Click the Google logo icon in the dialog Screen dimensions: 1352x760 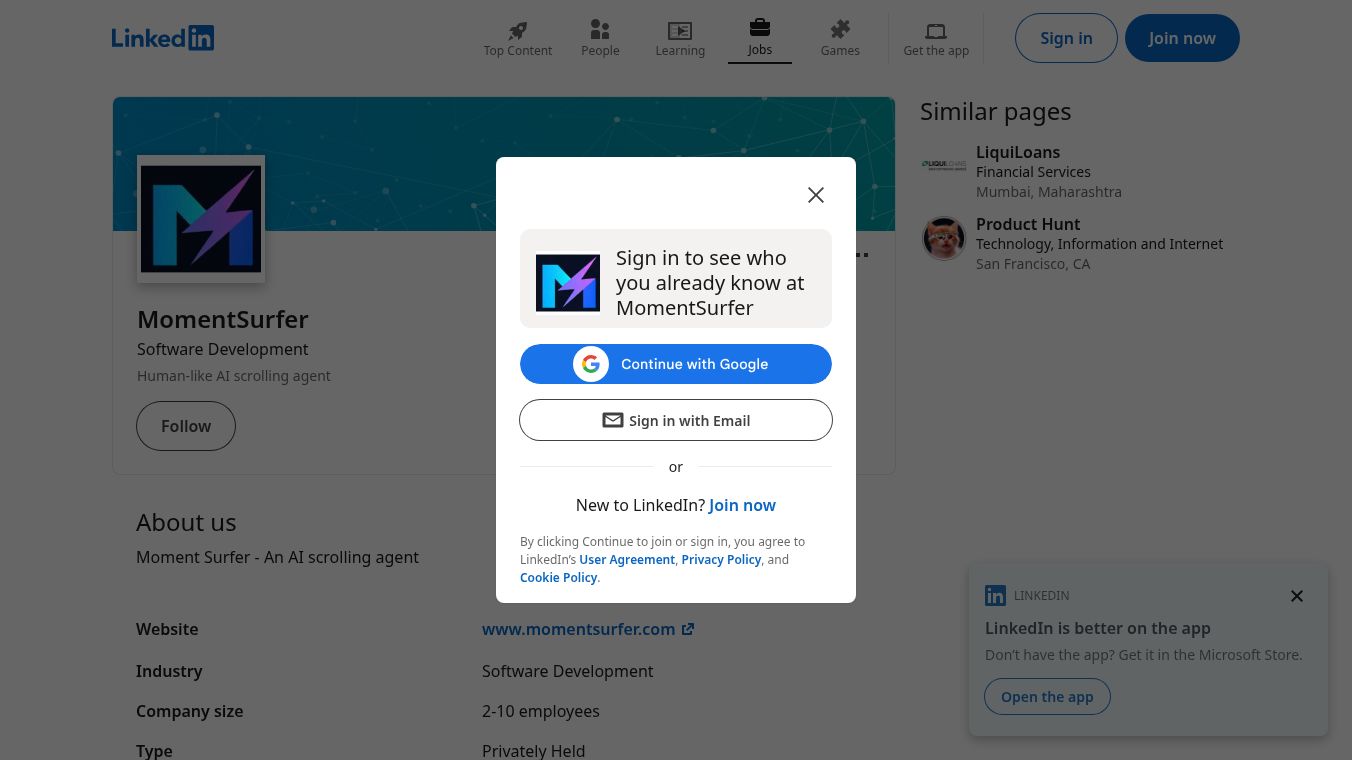[591, 364]
